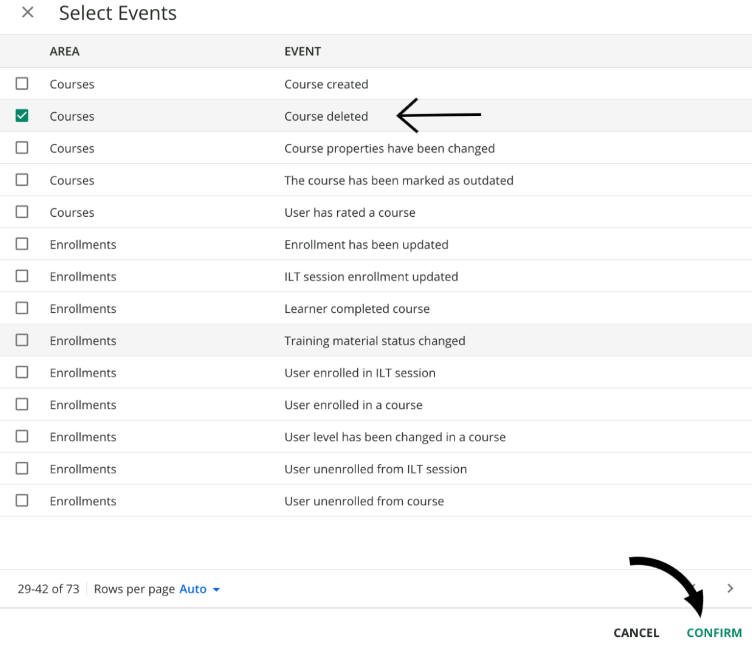
Task: Select Course properties have been changed checkbox
Action: 22,148
